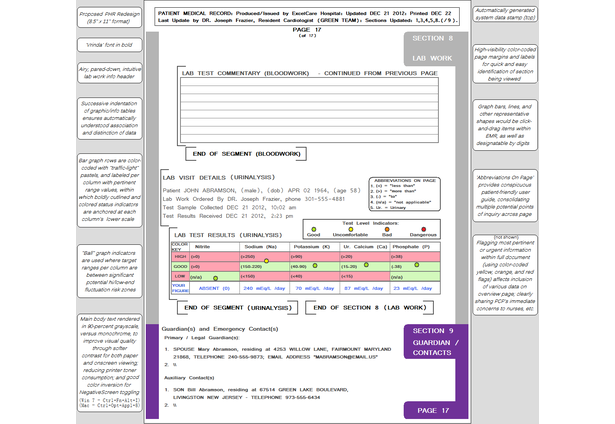The height and width of the screenshot is (424, 615).
Task: Click 'Lab Test Commentary (Bloodwork)' heading
Action: pyautogui.click(x=246, y=73)
